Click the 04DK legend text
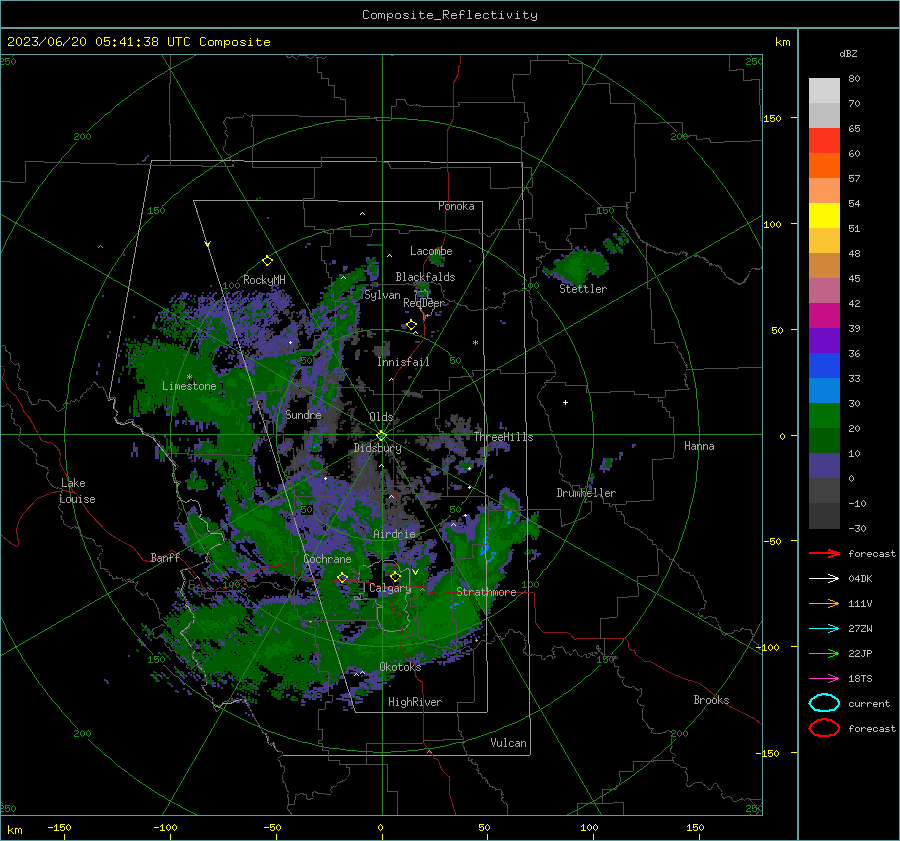The height and width of the screenshot is (841, 900). 860,579
